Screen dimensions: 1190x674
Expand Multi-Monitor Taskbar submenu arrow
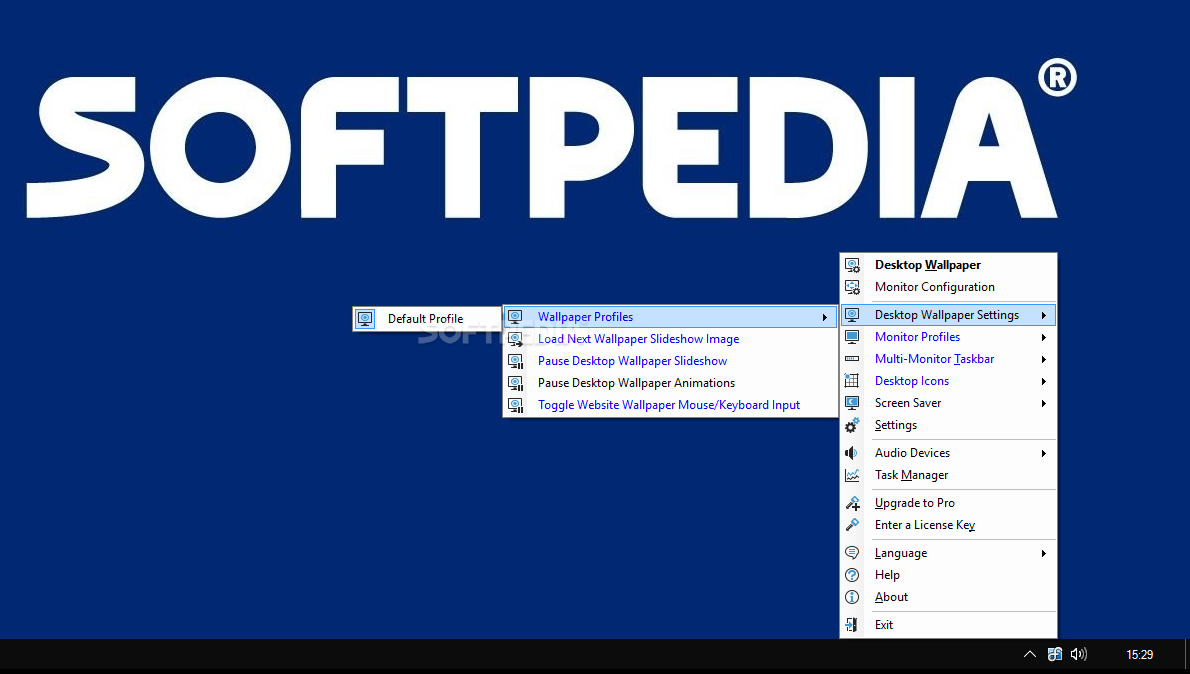[x=1044, y=360]
